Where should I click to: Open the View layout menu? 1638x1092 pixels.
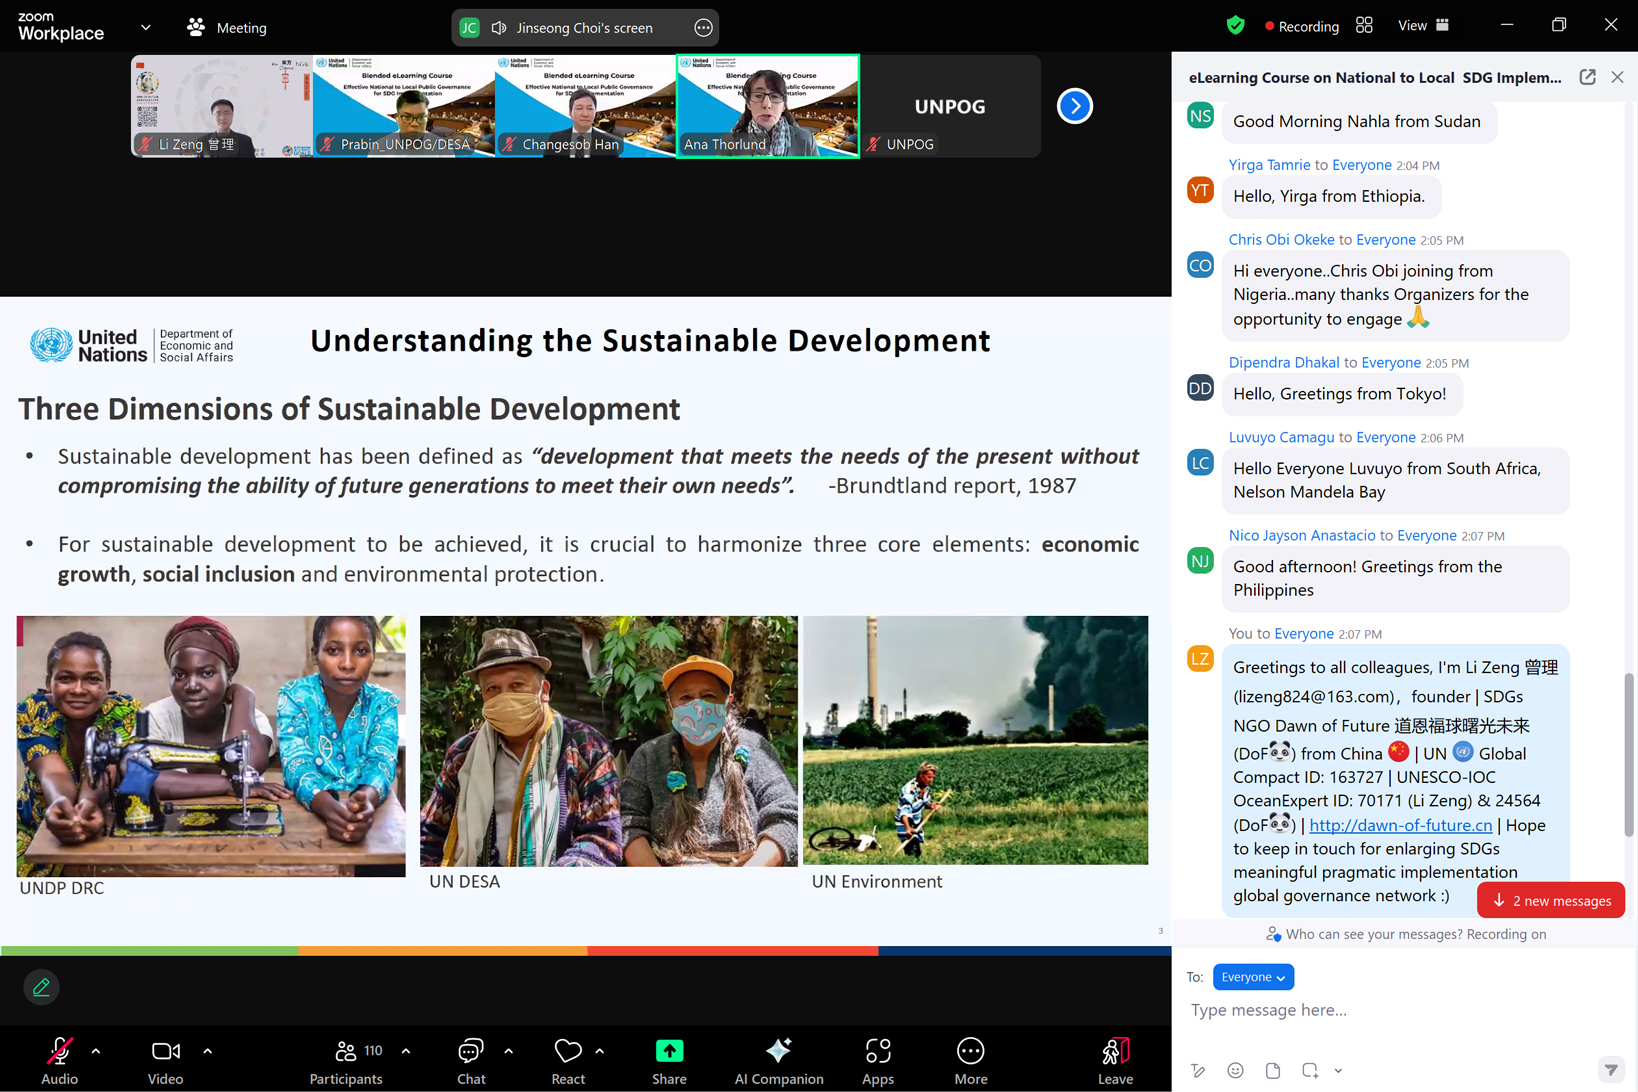(1422, 26)
